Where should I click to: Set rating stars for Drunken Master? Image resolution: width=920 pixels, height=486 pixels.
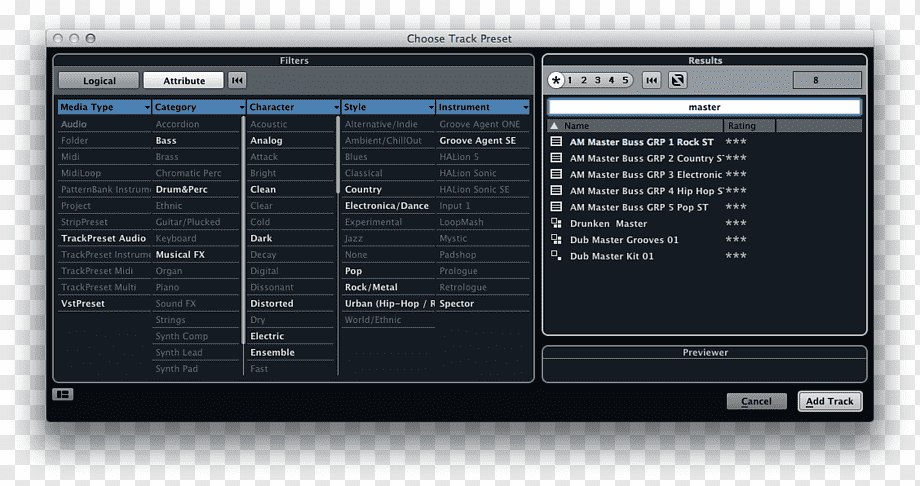(736, 224)
